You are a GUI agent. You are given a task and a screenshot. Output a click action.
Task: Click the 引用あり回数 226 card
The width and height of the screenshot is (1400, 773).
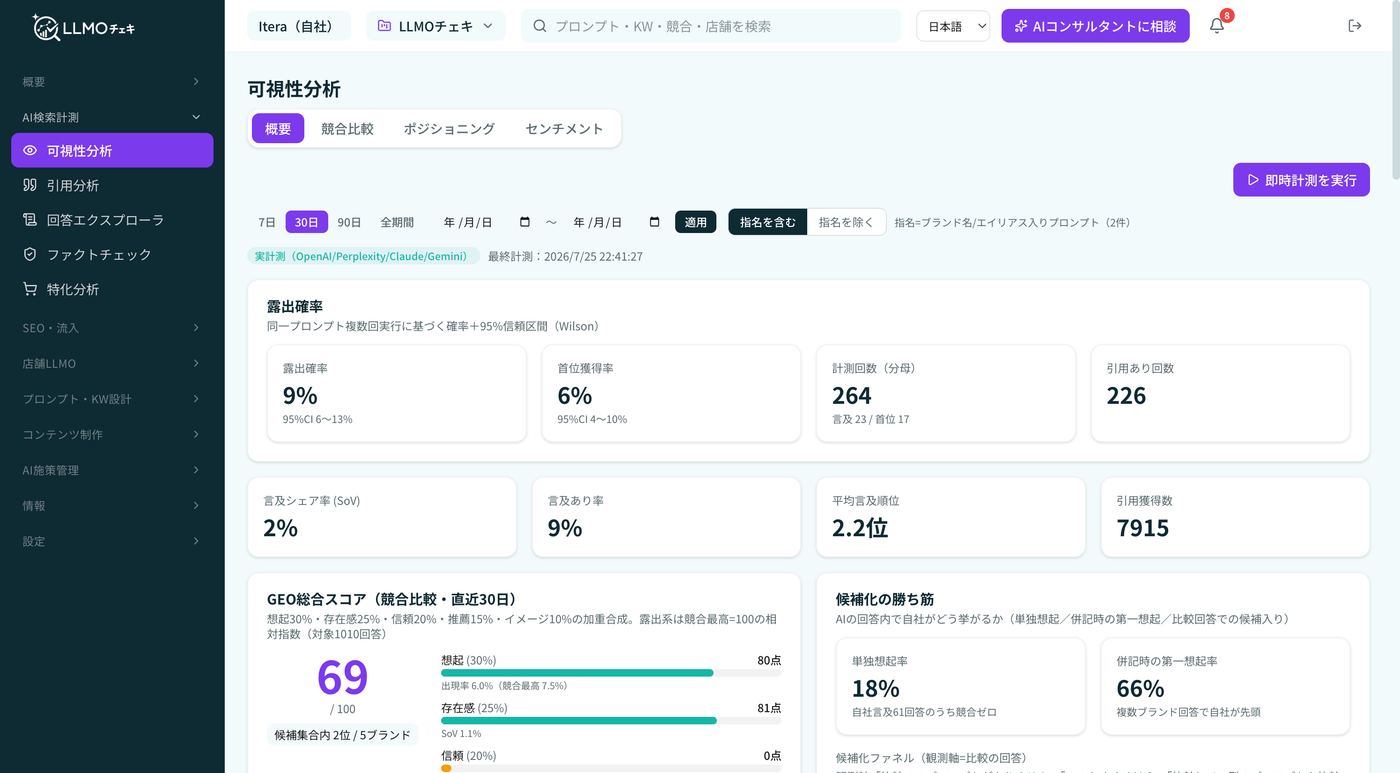pos(1220,394)
